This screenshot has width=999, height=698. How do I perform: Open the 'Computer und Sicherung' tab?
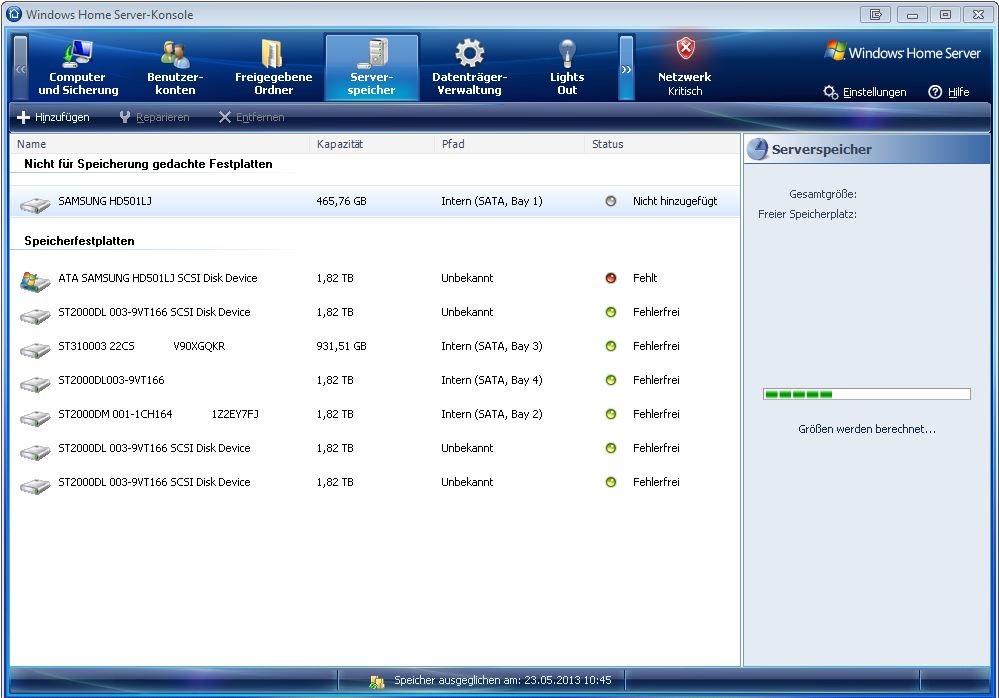tap(78, 67)
